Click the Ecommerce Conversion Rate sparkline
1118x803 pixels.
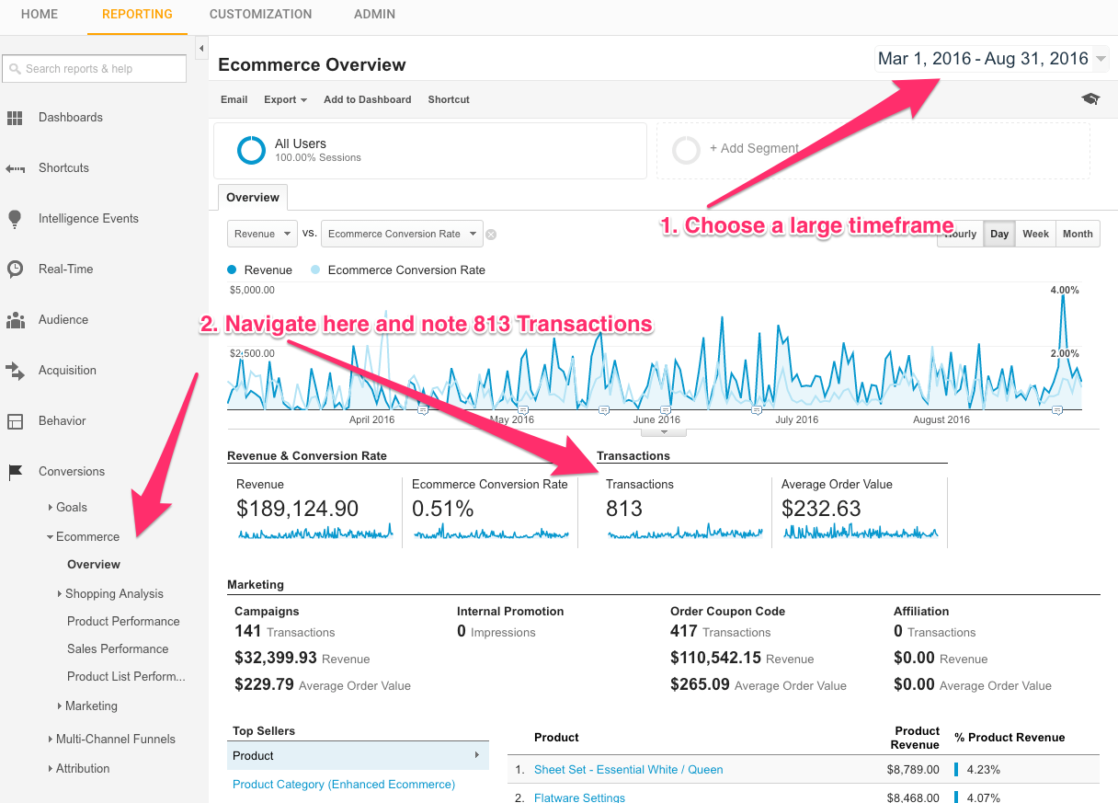491,532
